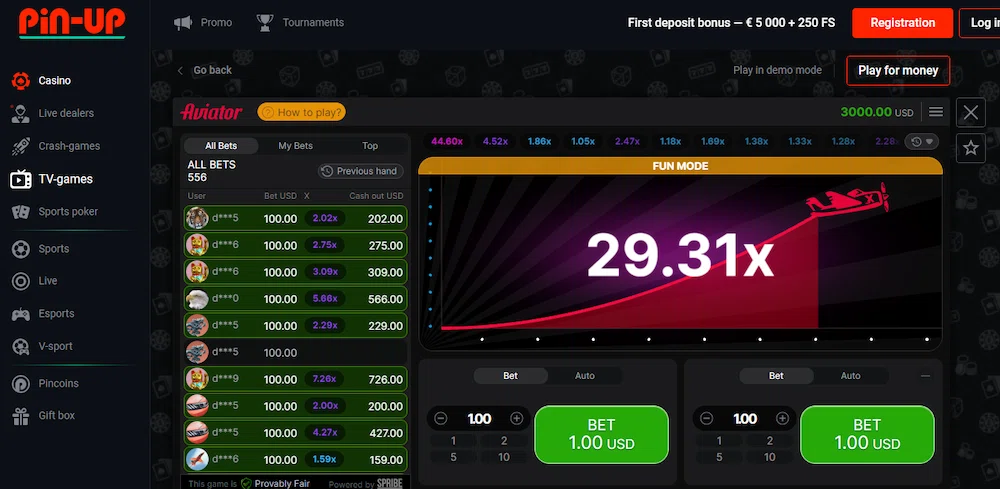Open How to play? help
The image size is (1000, 489).
pos(302,113)
